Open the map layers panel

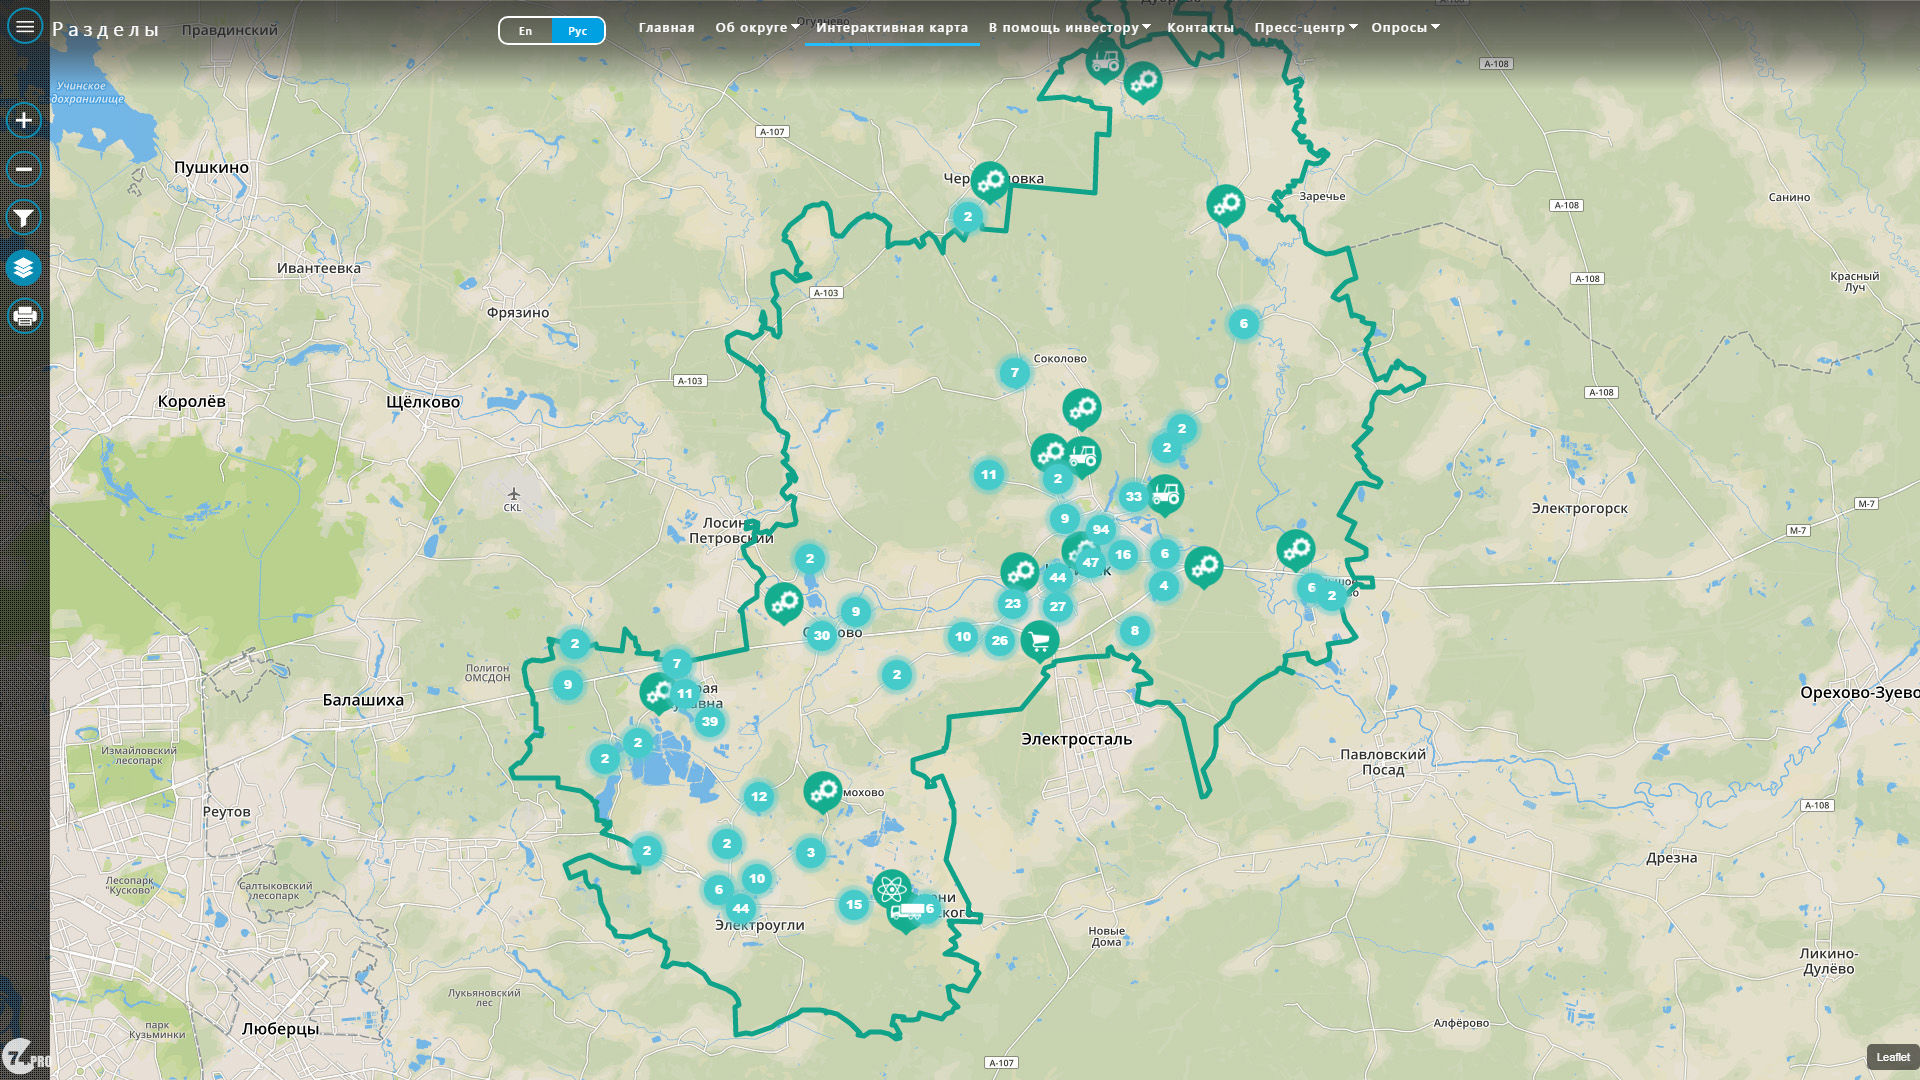click(x=24, y=267)
